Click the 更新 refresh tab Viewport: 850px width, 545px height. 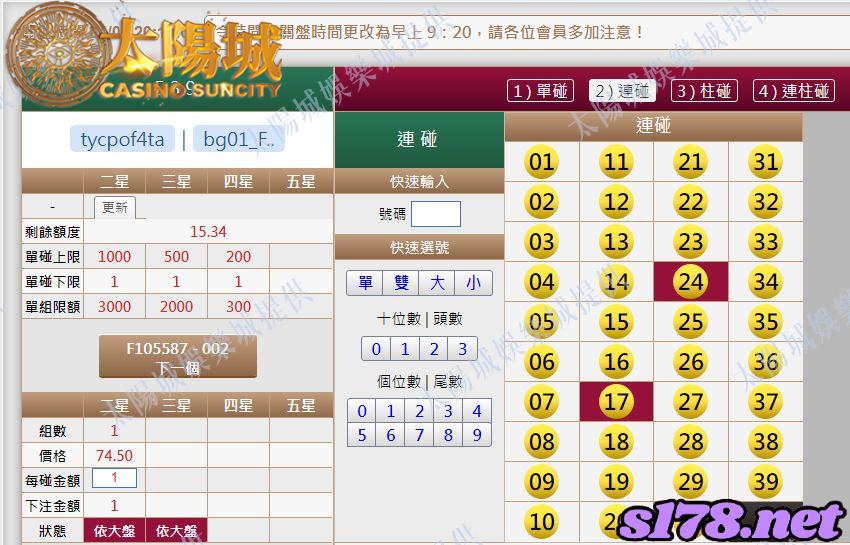point(115,208)
